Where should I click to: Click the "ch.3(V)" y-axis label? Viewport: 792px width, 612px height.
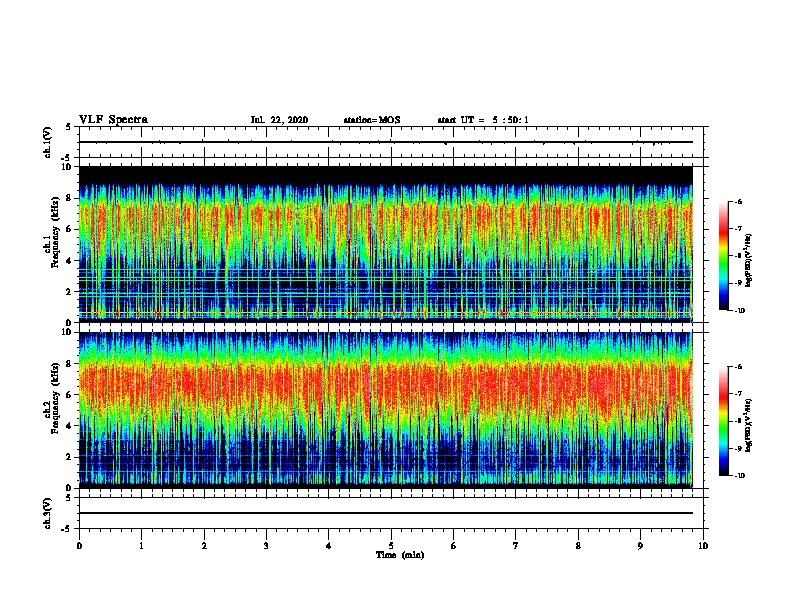tap(48, 513)
